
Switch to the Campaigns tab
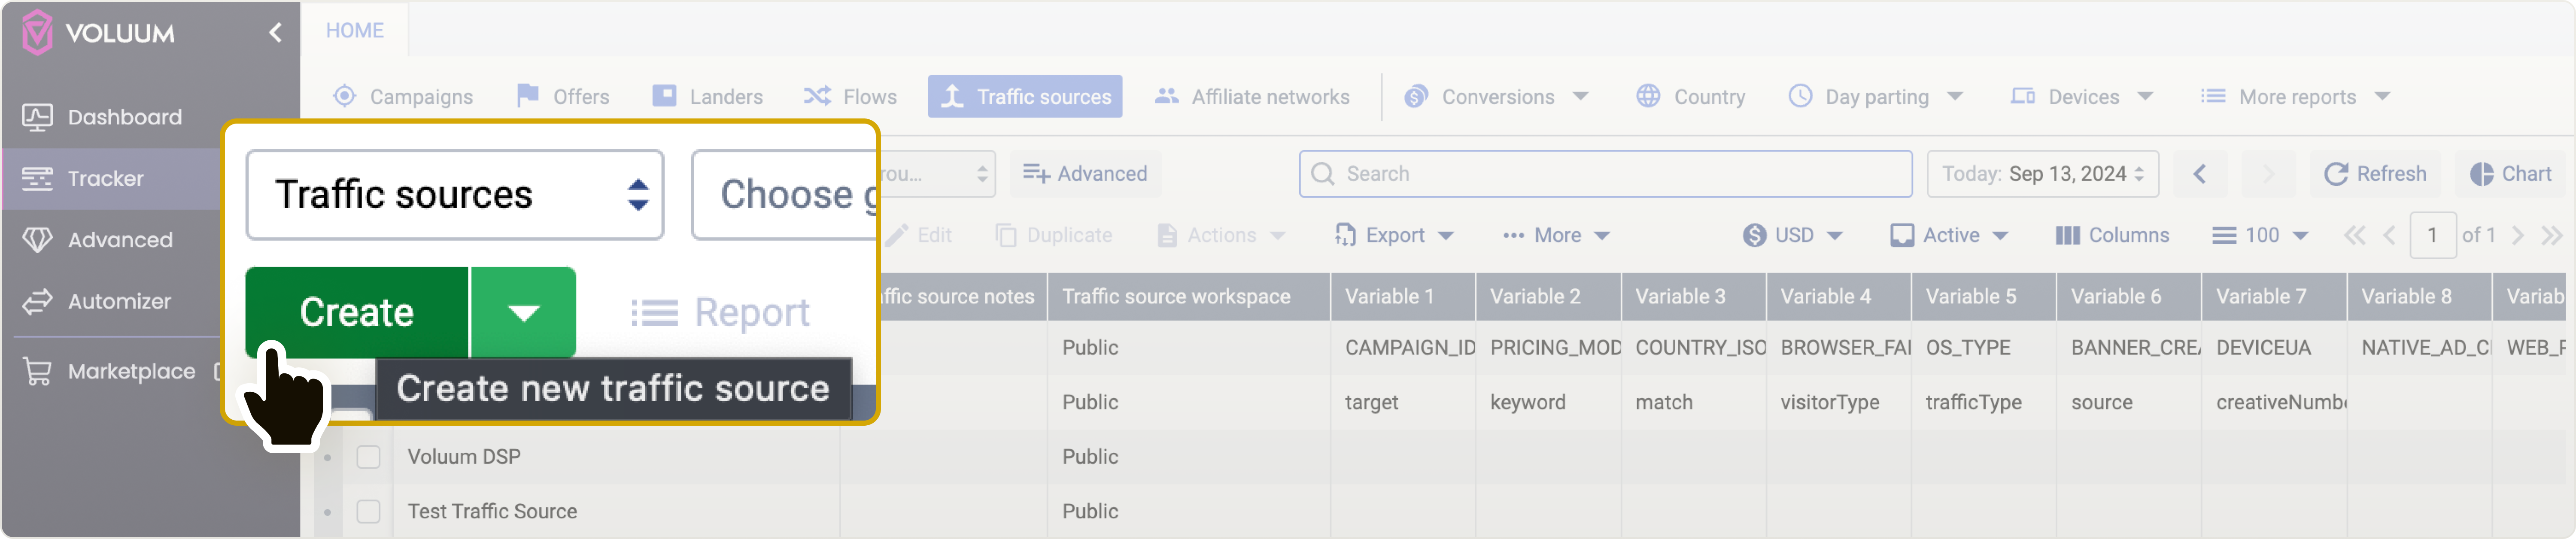[x=403, y=97]
